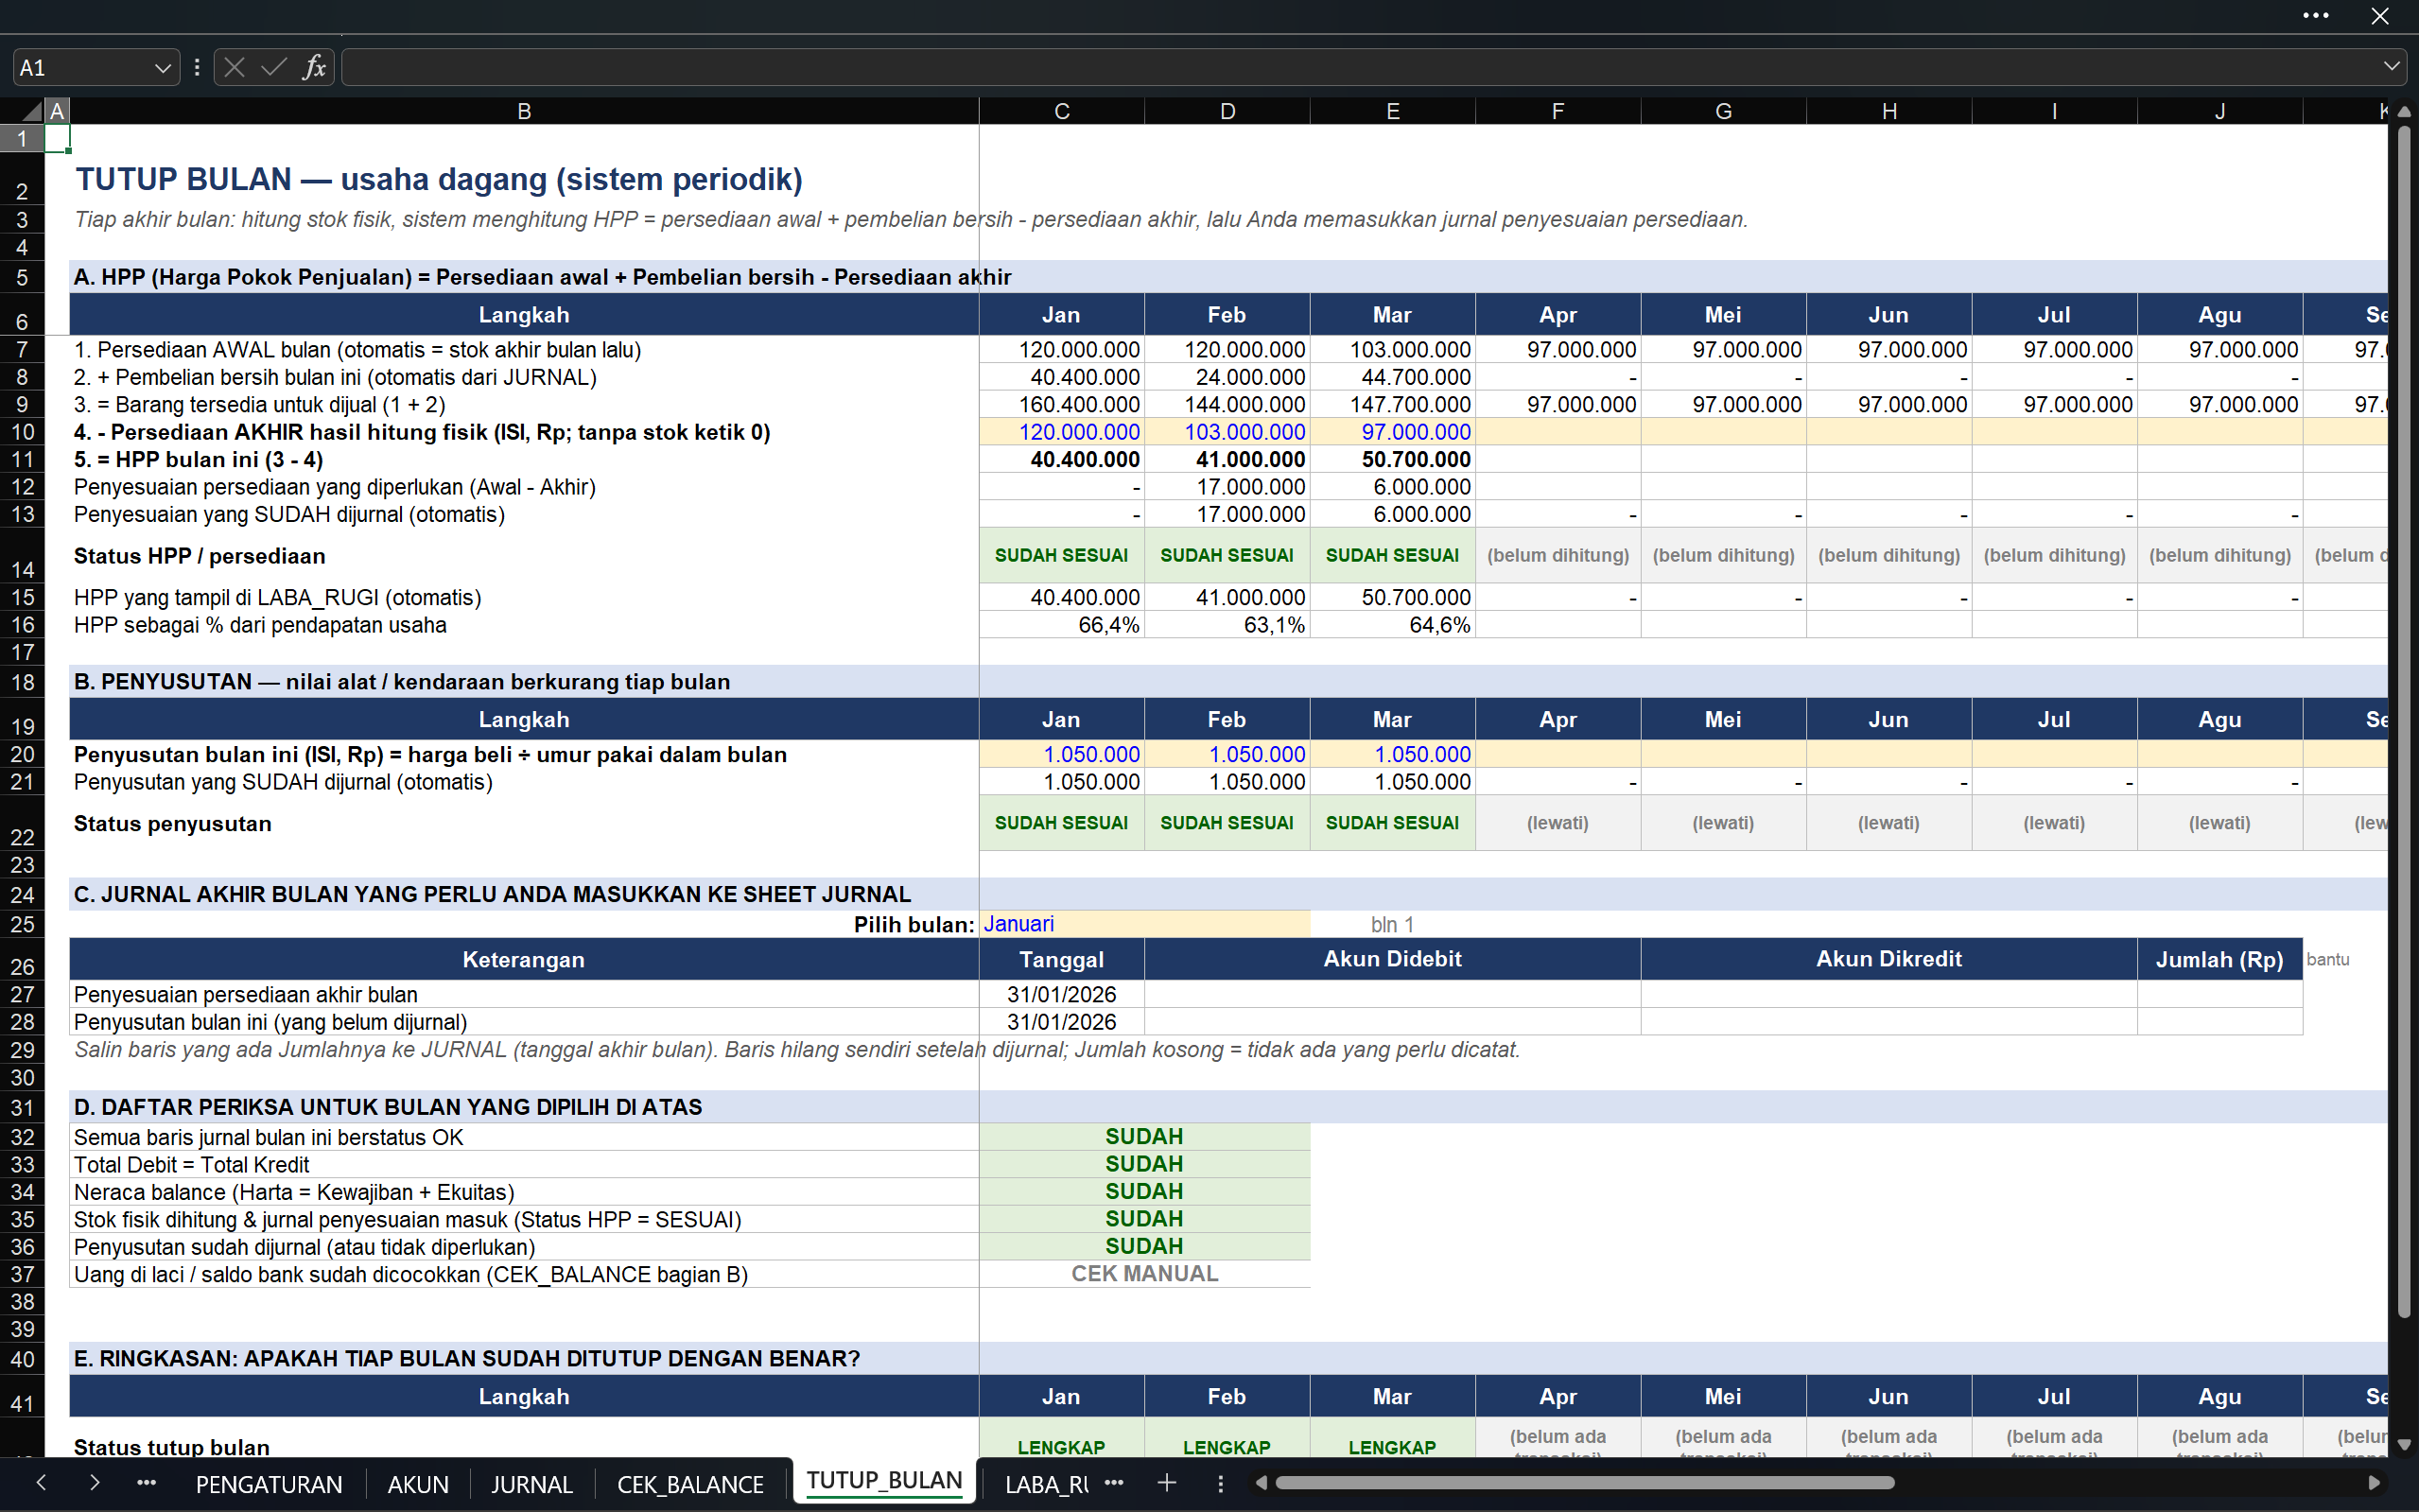Screen dimensions: 2419x1512
Task: Show hidden sheets left of PENGATURAN tab
Action: coord(146,1482)
